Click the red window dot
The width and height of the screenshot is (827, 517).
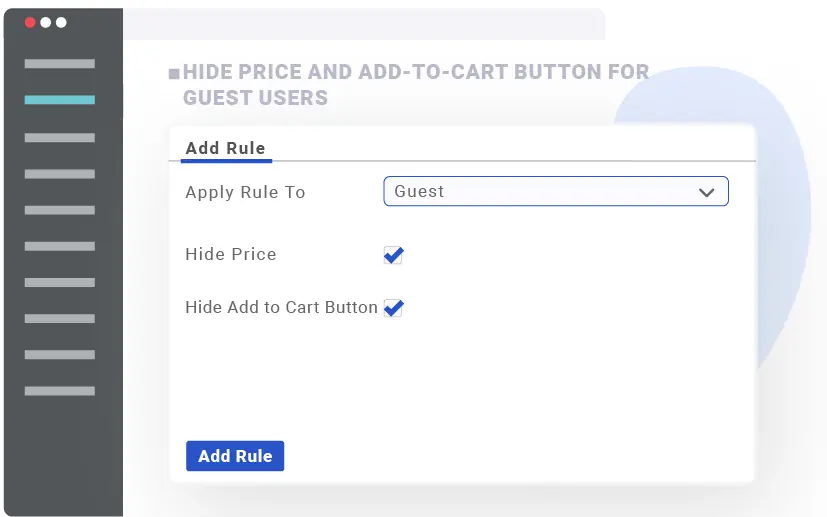[30, 22]
